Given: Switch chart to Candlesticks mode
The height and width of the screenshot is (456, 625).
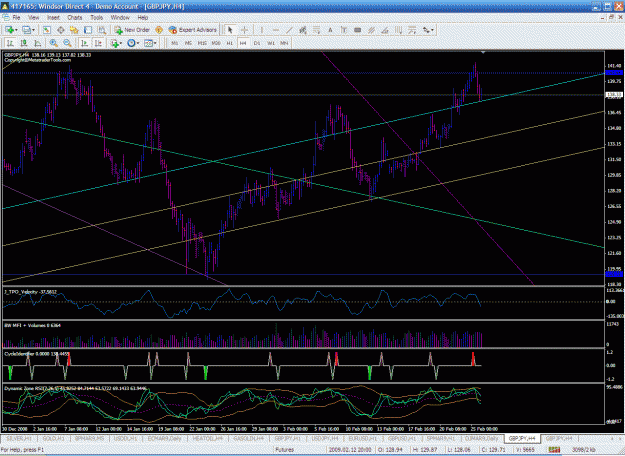Looking at the screenshot, I should click(24, 43).
